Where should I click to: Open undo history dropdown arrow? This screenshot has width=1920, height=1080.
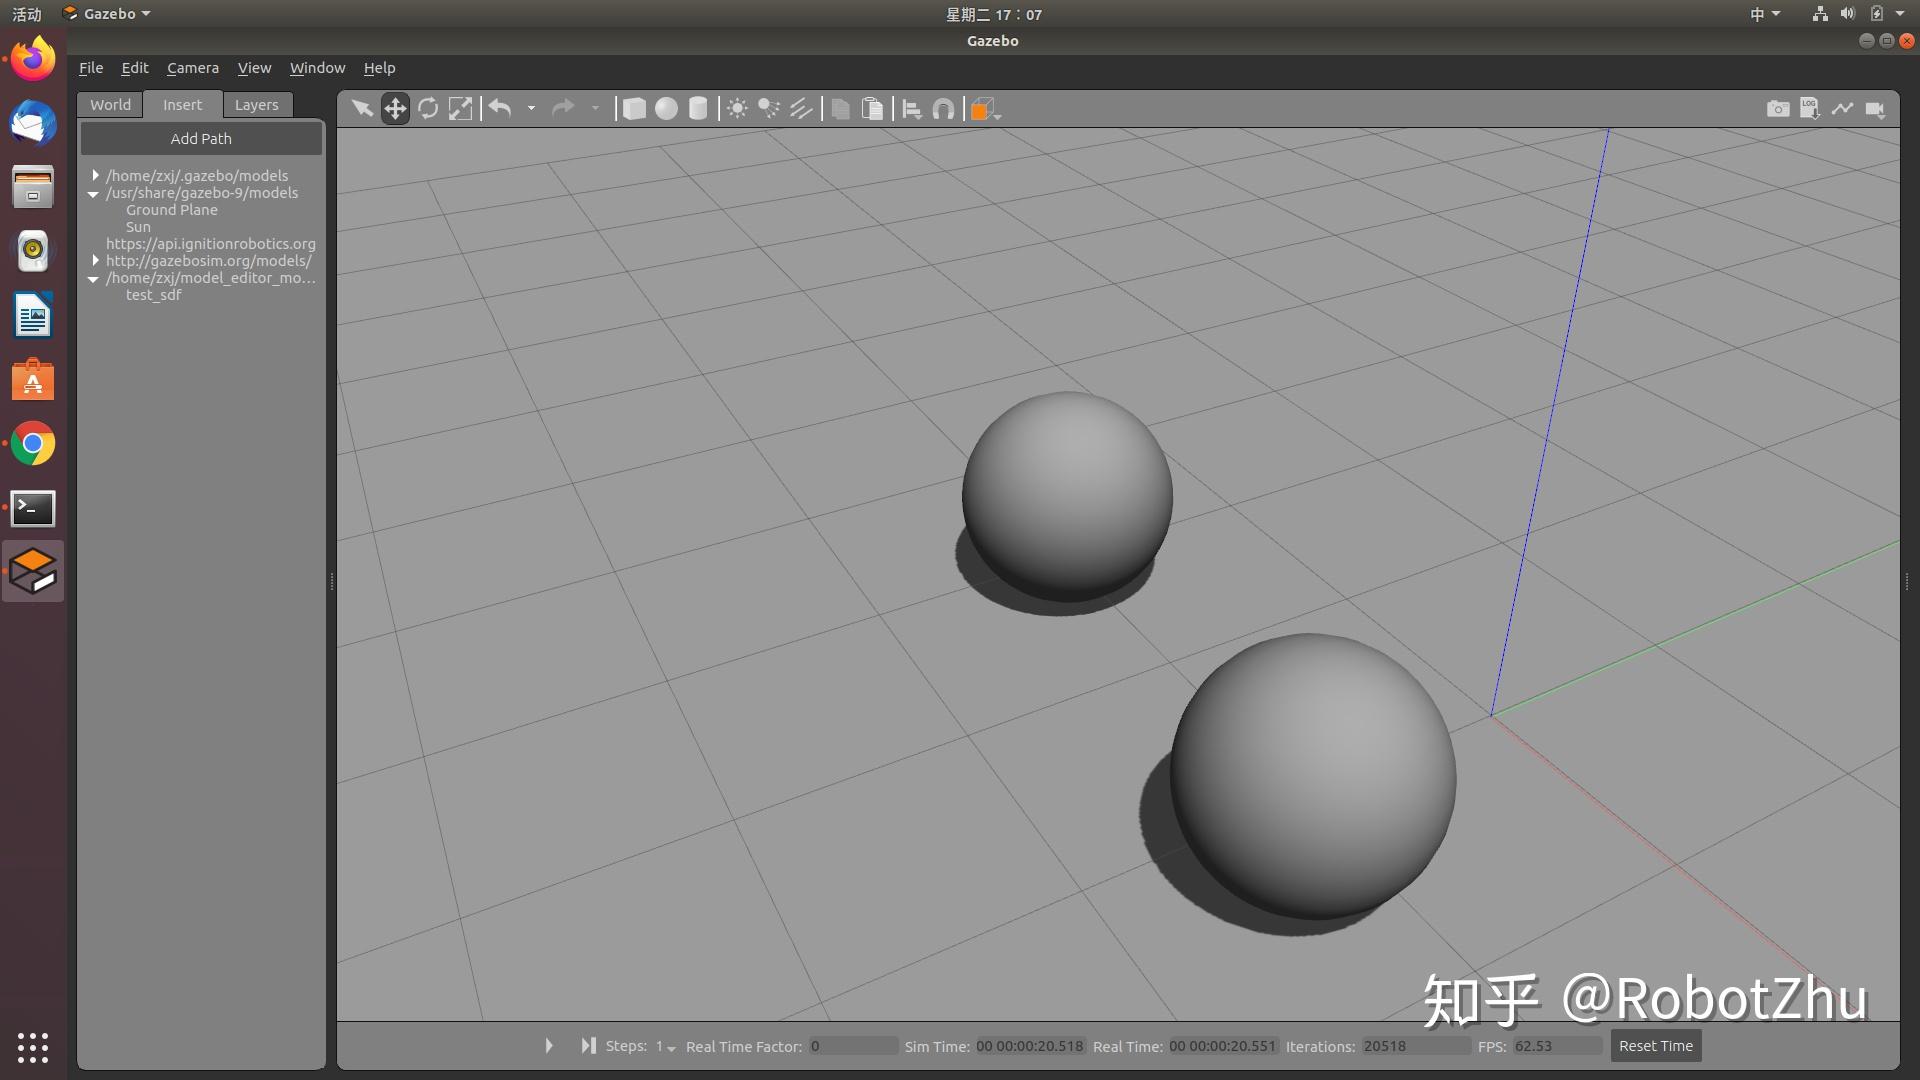531,108
